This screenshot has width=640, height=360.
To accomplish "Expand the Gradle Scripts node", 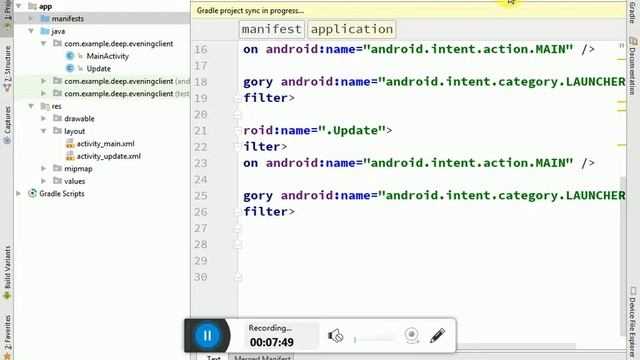I will (x=19, y=193).
